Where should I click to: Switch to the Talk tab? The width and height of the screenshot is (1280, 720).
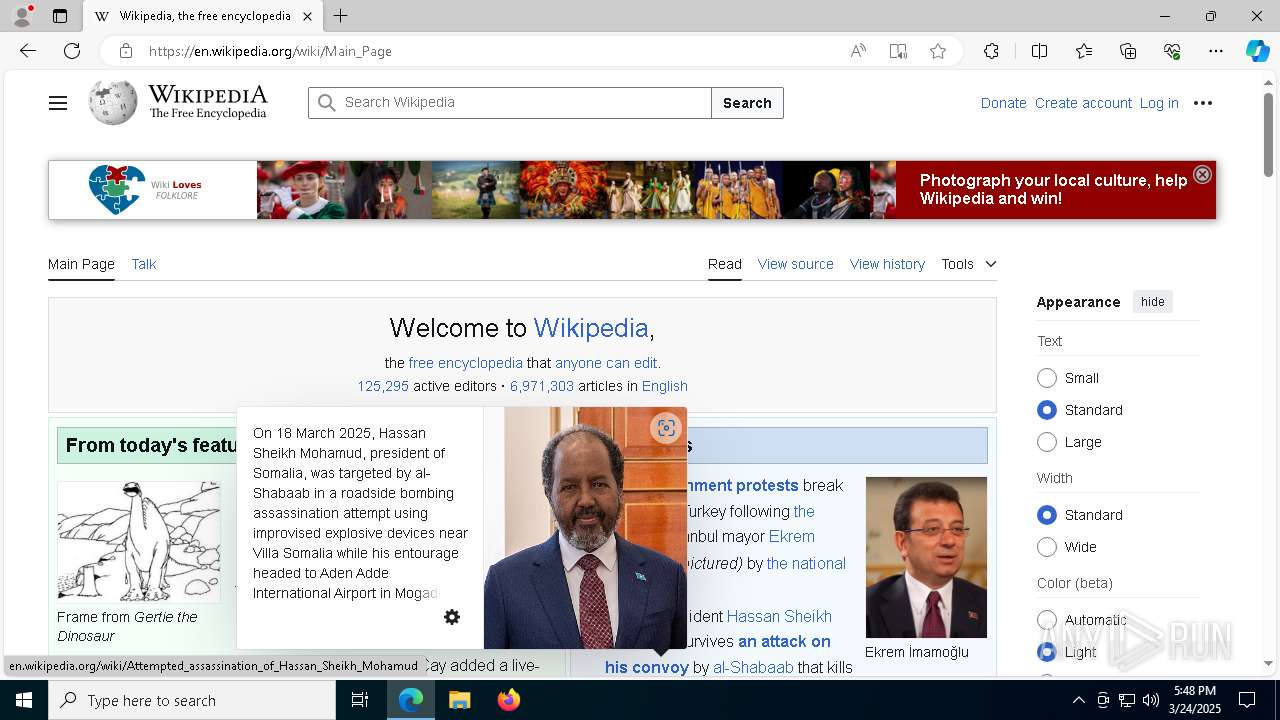144,264
